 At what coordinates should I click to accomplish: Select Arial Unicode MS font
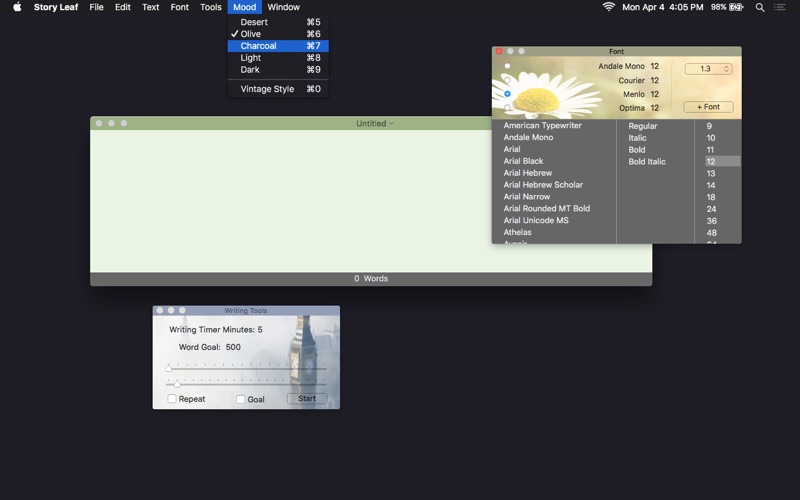tap(536, 220)
